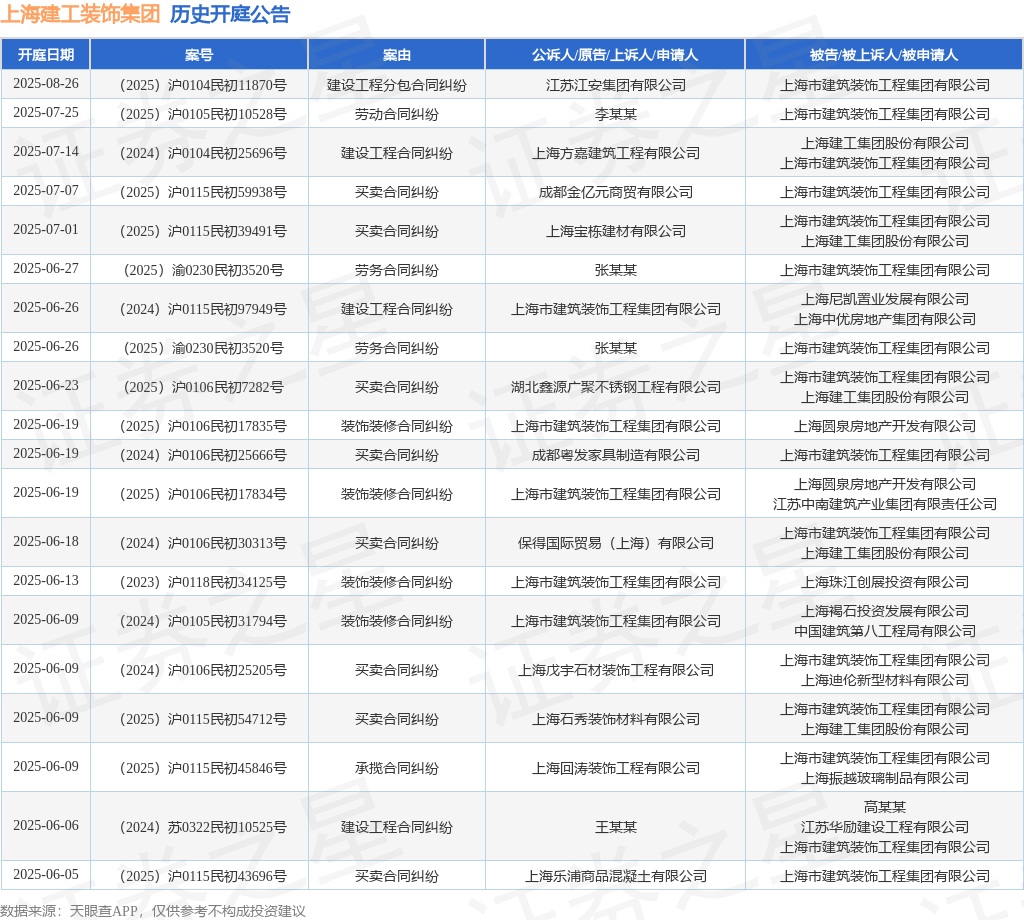Image resolution: width=1024 pixels, height=920 pixels.
Task: Click plaintiff 成都粤发家具制造有限公司
Action: (615, 455)
